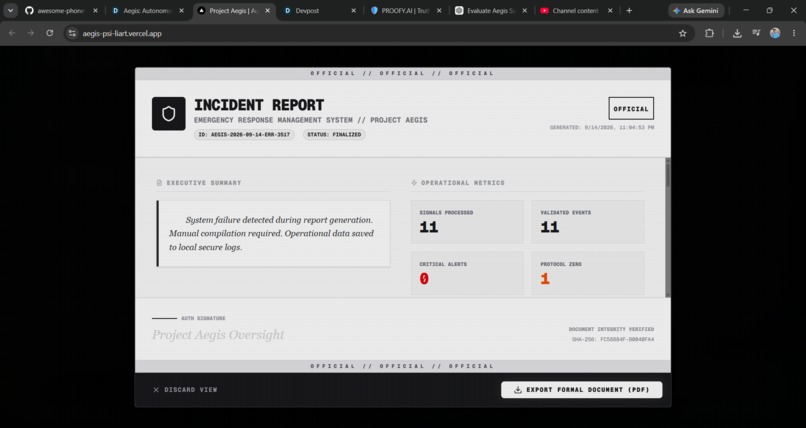Go forward to next page
Viewport: 806px width, 428px height.
tap(31, 33)
